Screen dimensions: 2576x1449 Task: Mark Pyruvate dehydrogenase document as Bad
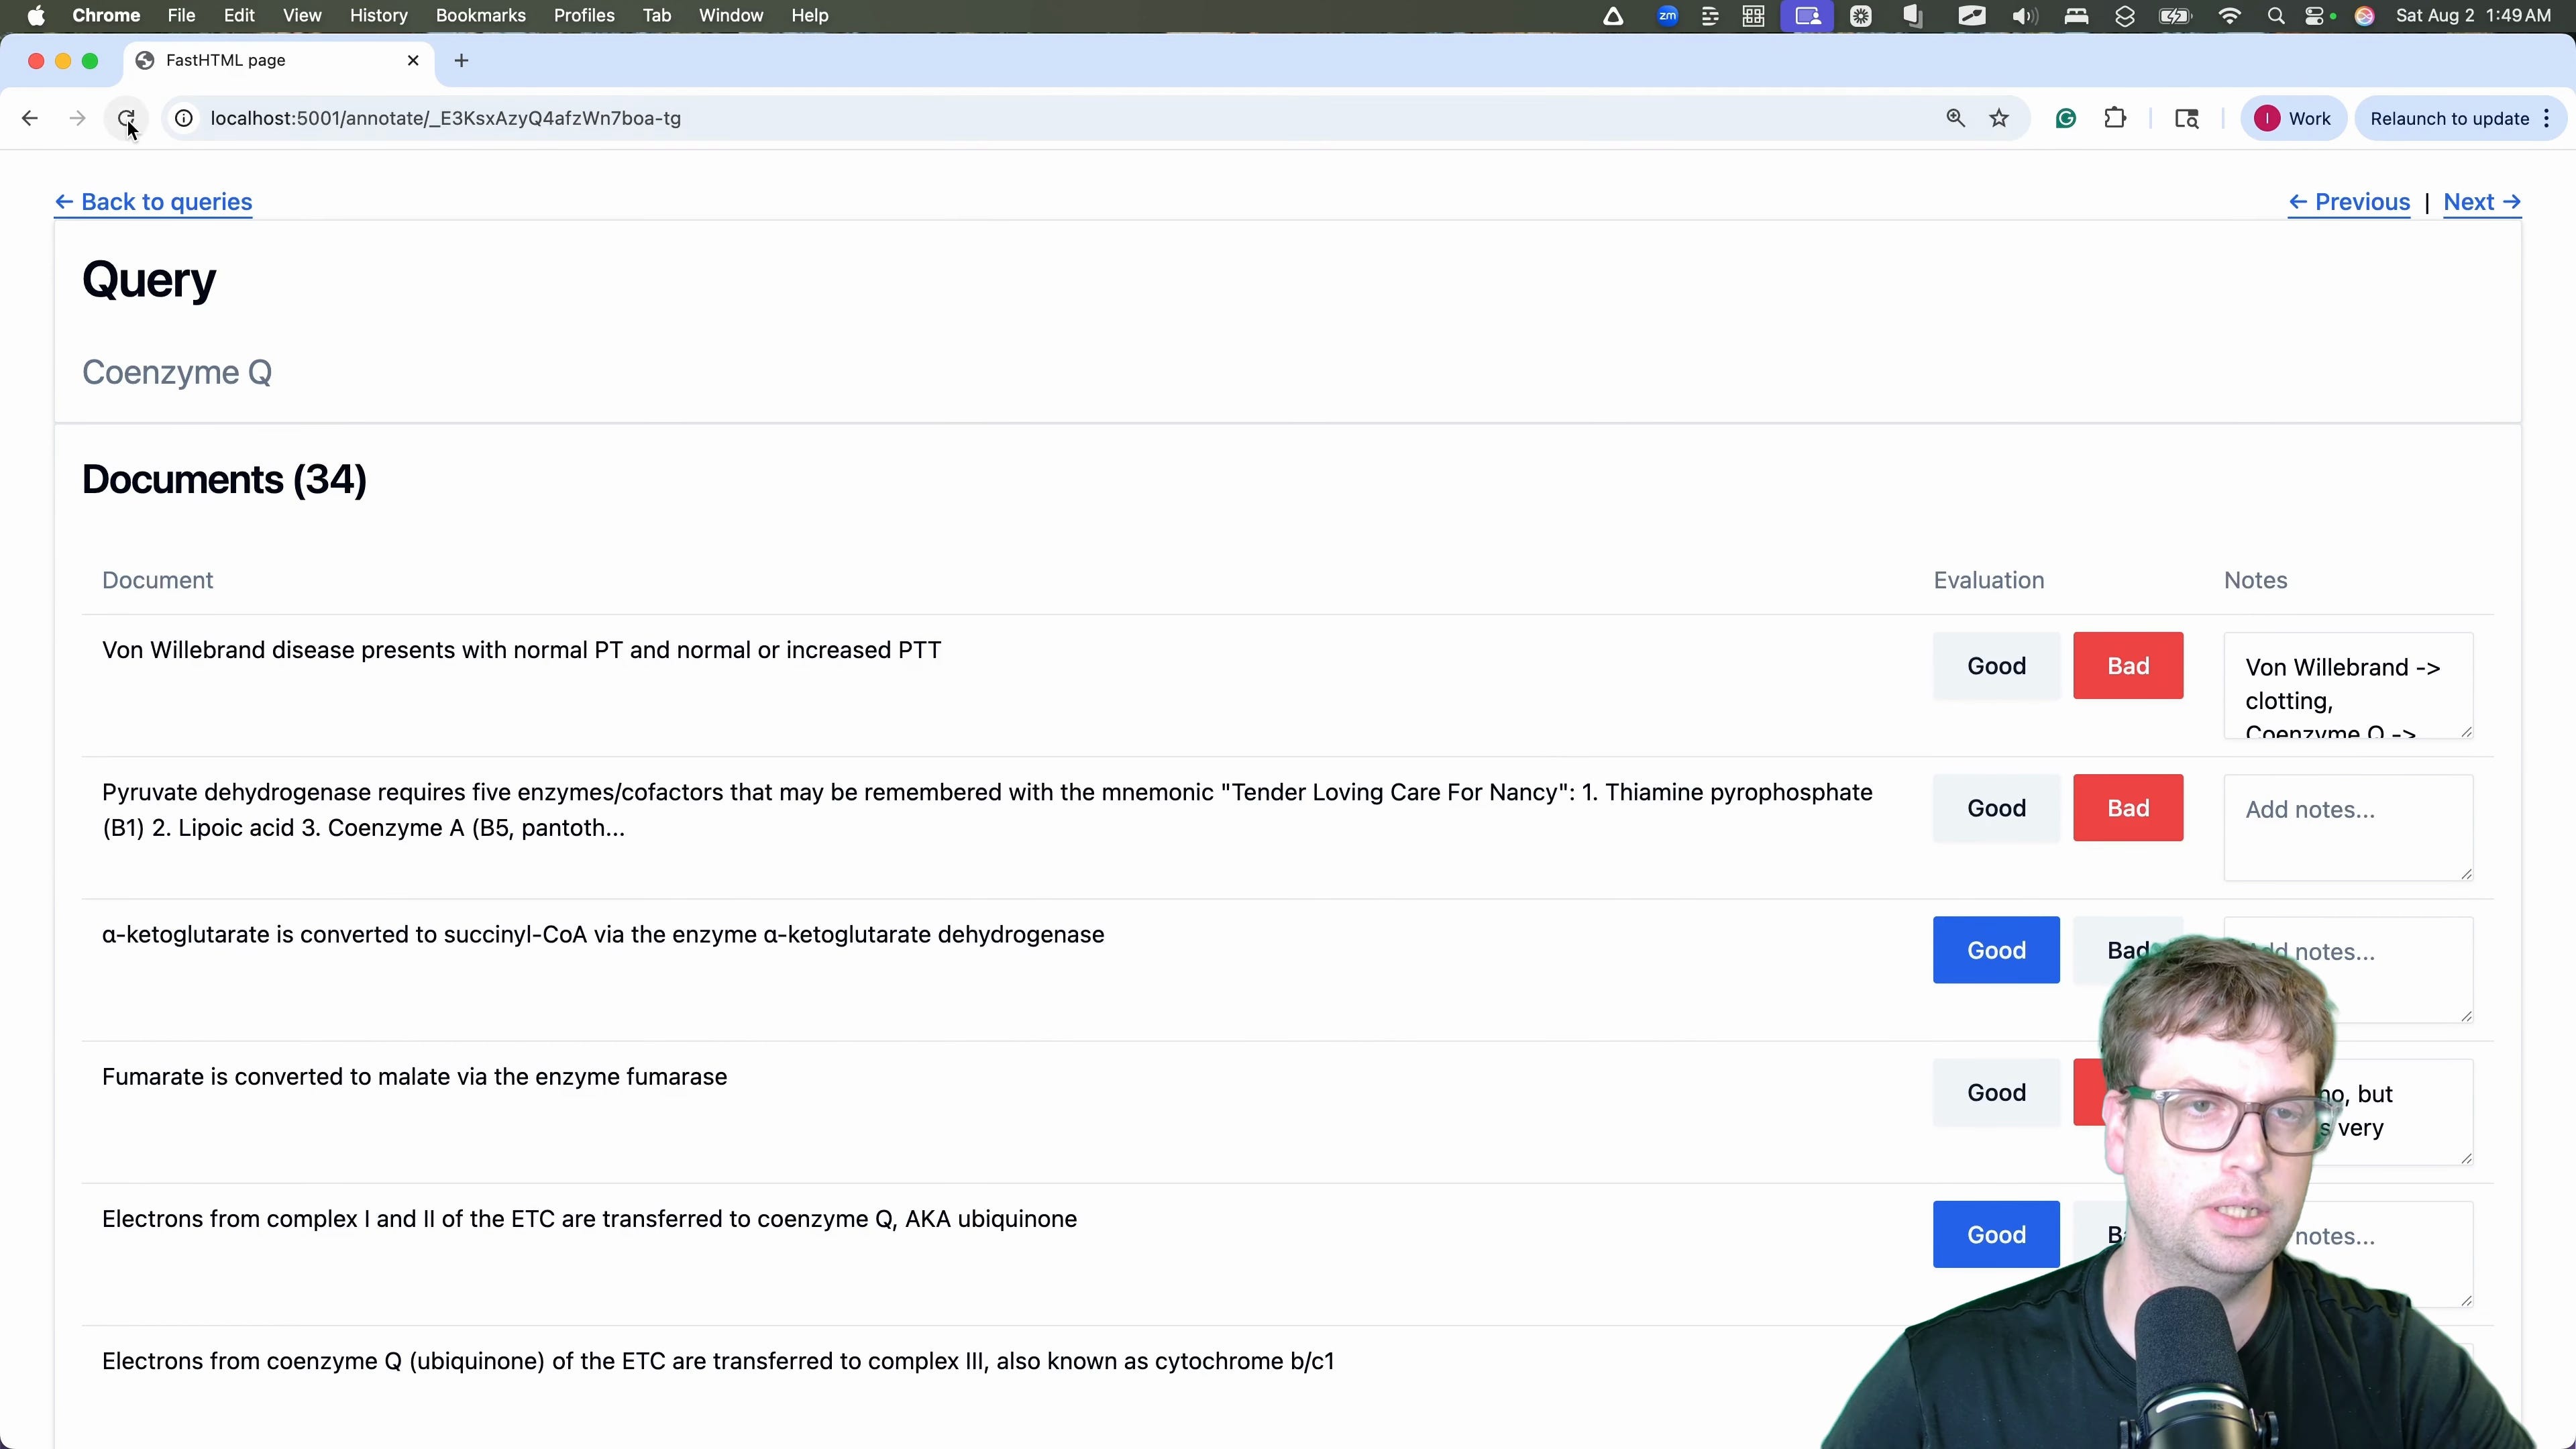point(2127,808)
